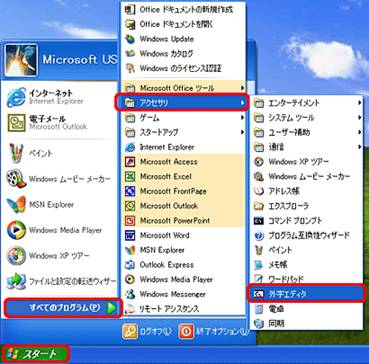This screenshot has width=369, height=364.
Task: Launch Microsoft Word from programs list
Action: click(x=184, y=235)
